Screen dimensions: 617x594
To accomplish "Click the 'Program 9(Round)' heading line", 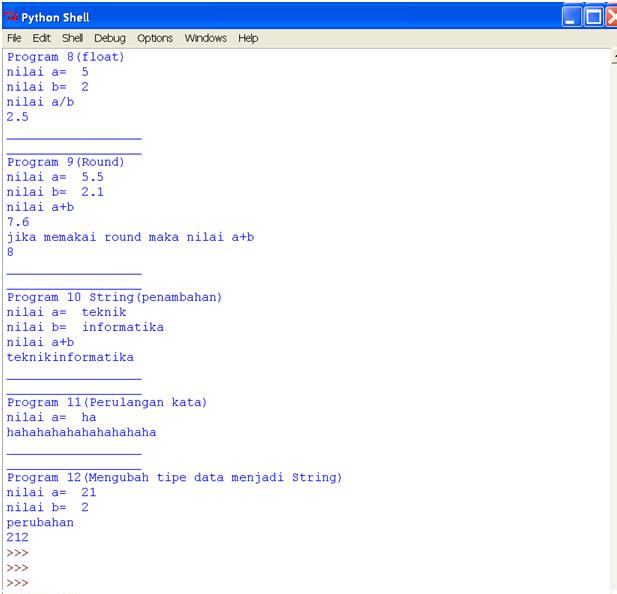I will [66, 162].
